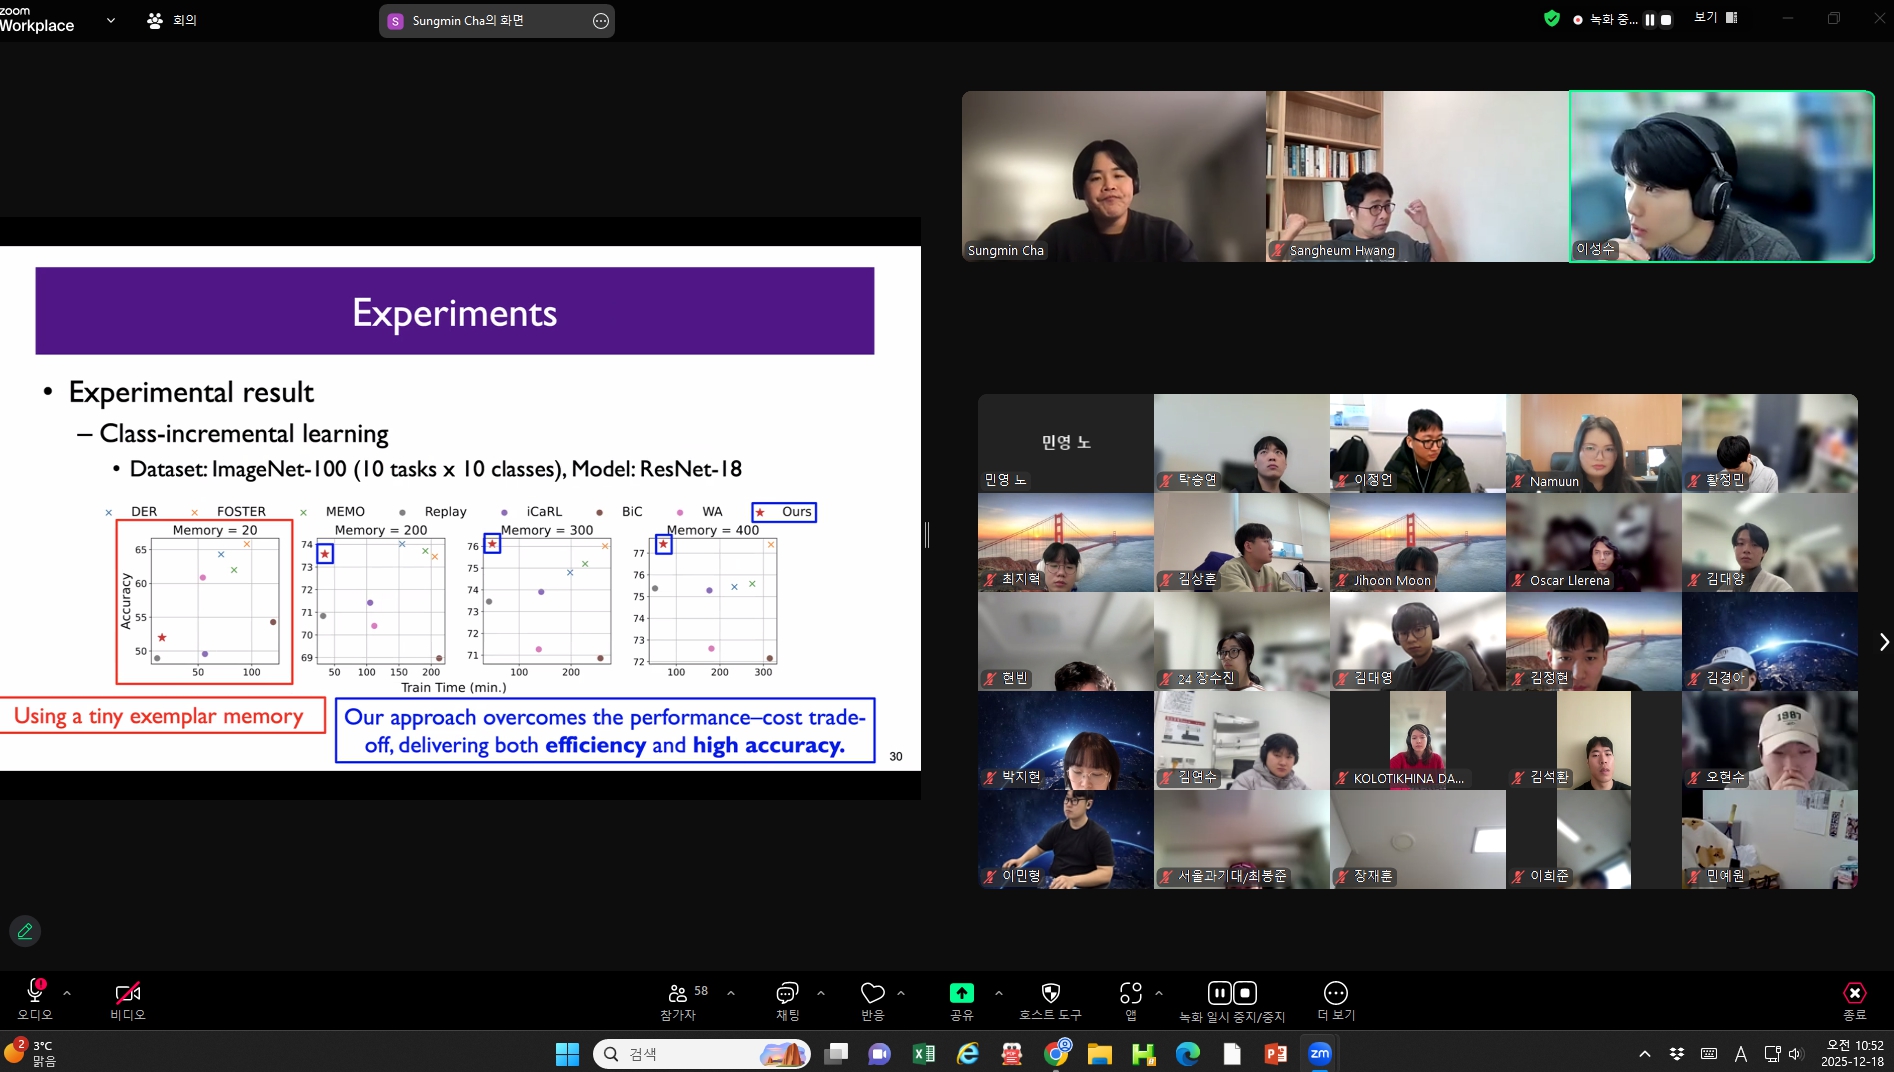Turn on the video camera
Image resolution: width=1894 pixels, height=1072 pixels.
[x=127, y=993]
